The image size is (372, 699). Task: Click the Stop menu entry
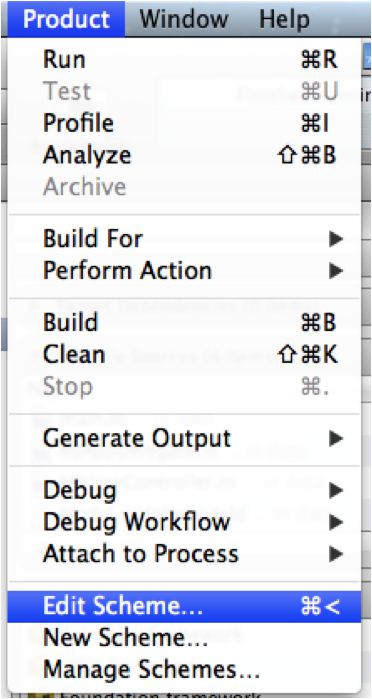tap(184, 386)
